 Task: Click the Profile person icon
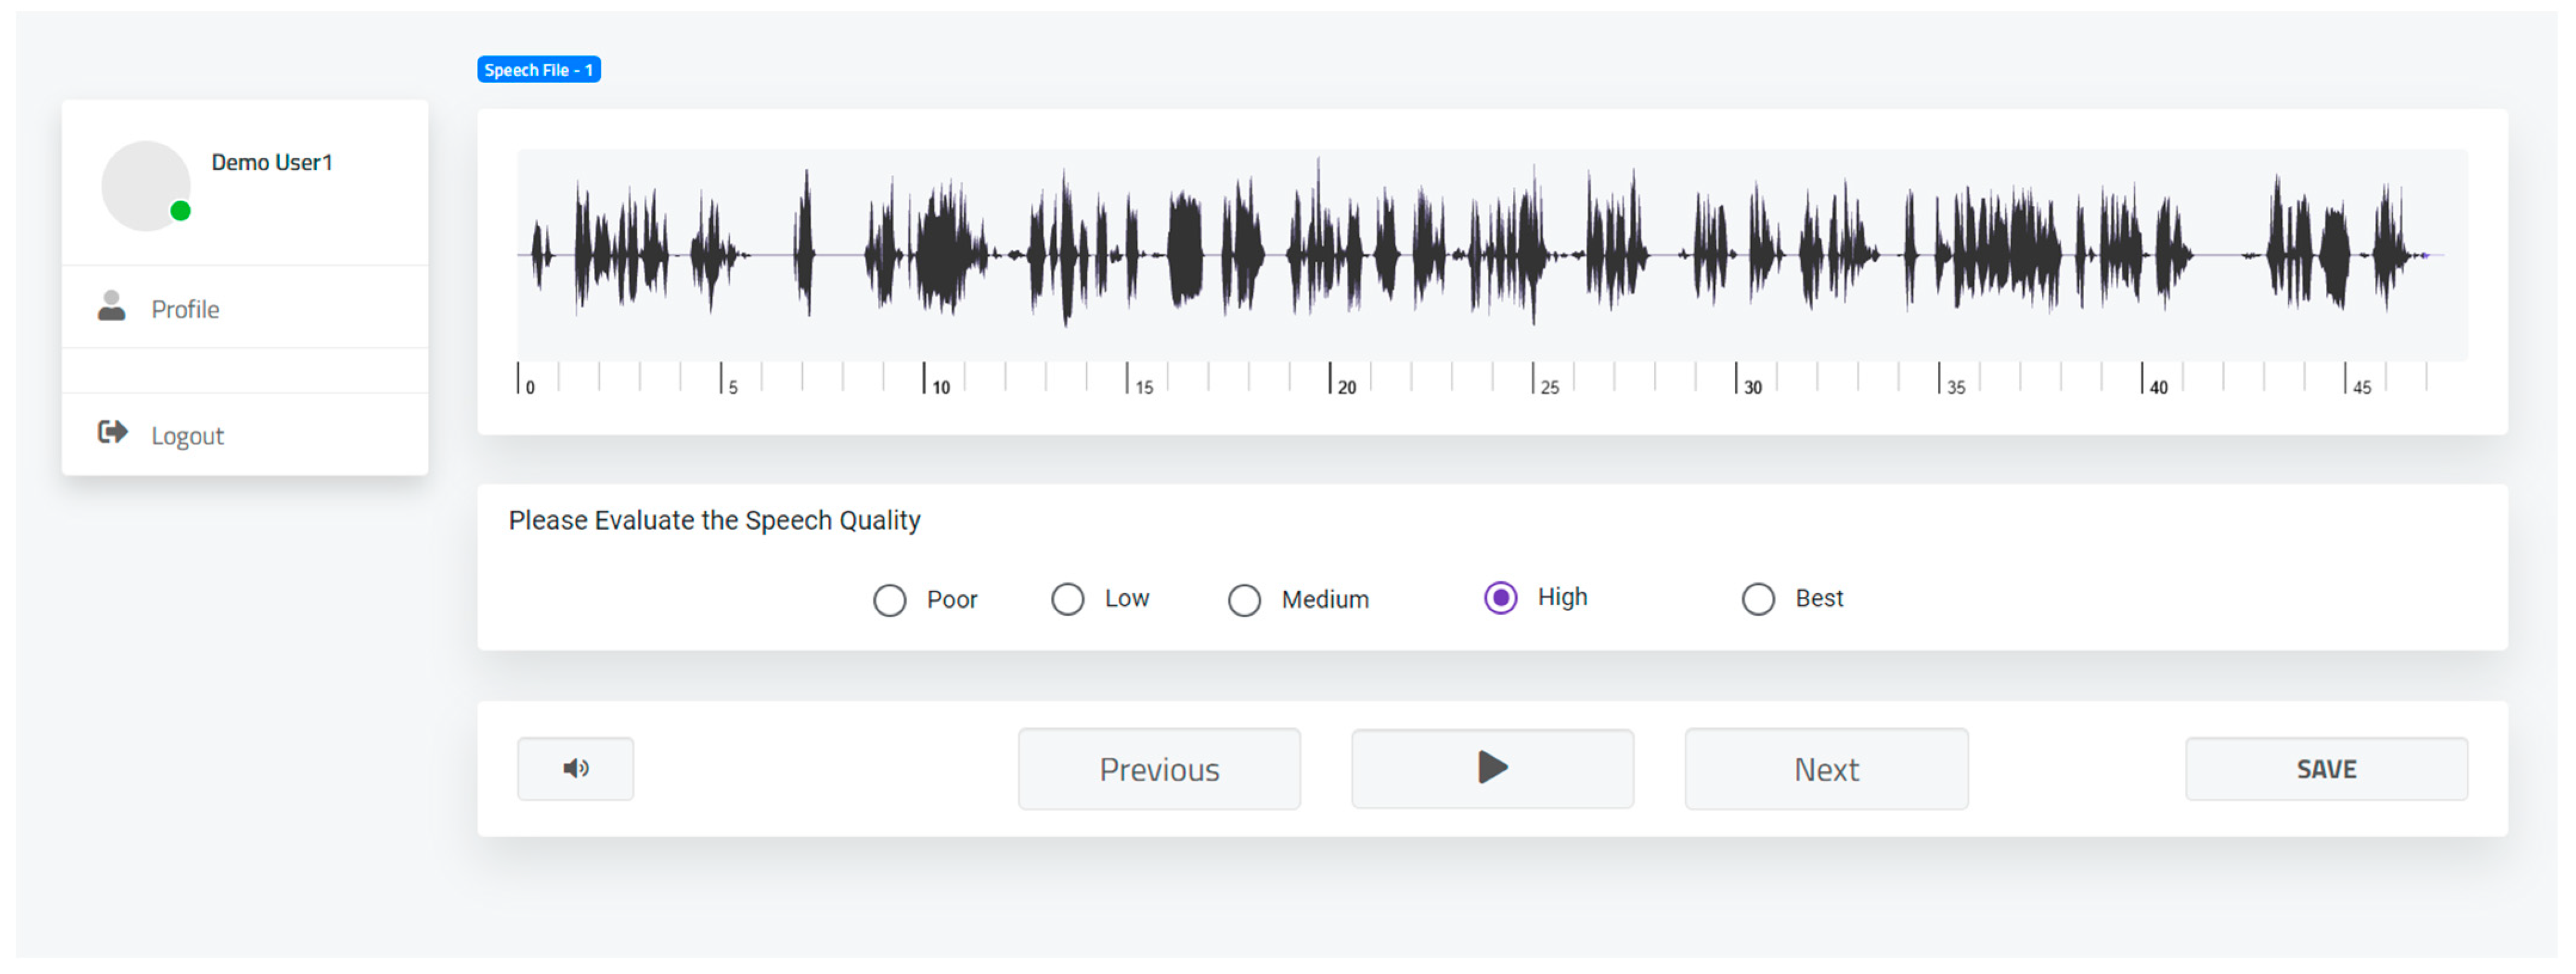111,306
